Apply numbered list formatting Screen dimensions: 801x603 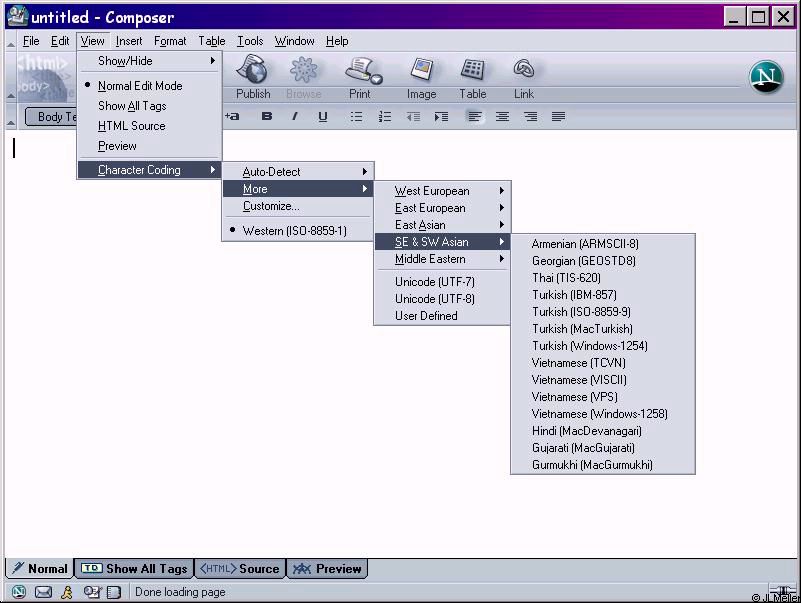point(385,117)
